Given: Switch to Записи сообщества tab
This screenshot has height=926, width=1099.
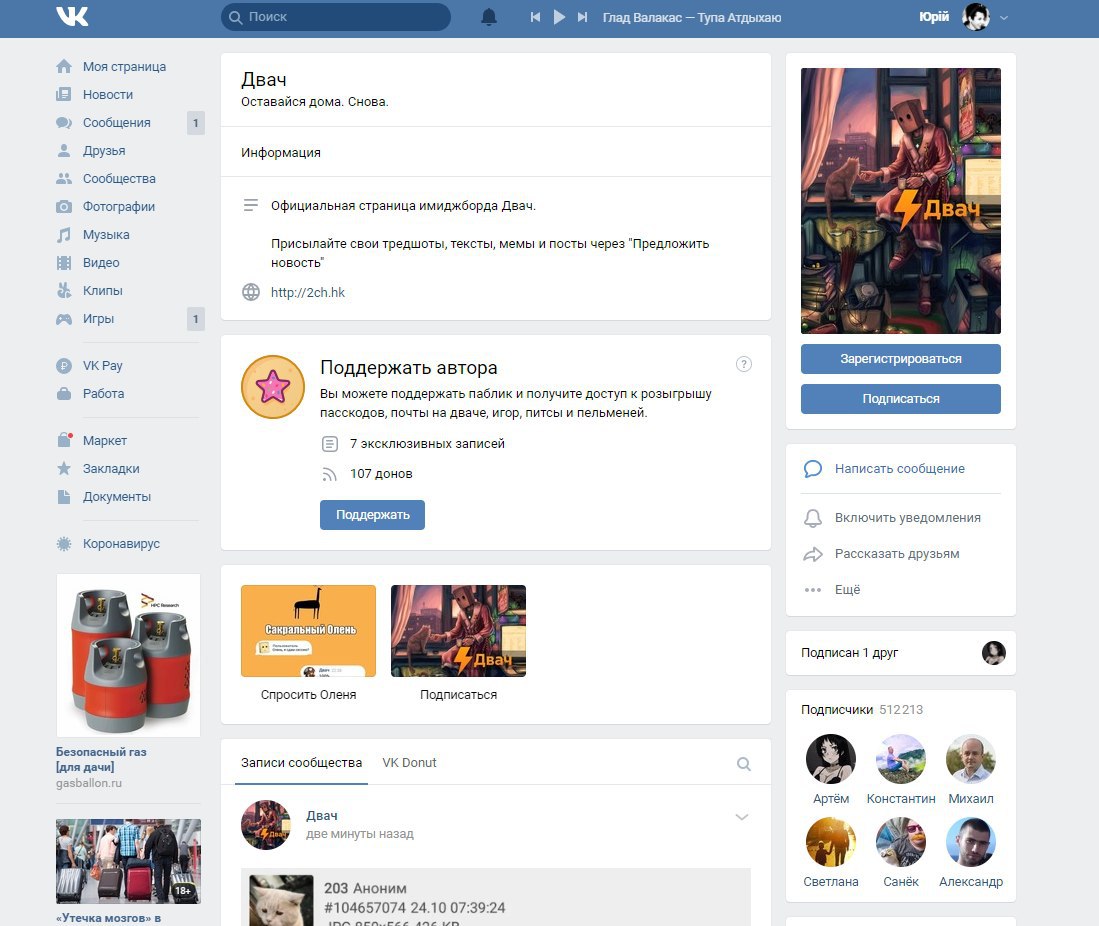Looking at the screenshot, I should tap(301, 763).
